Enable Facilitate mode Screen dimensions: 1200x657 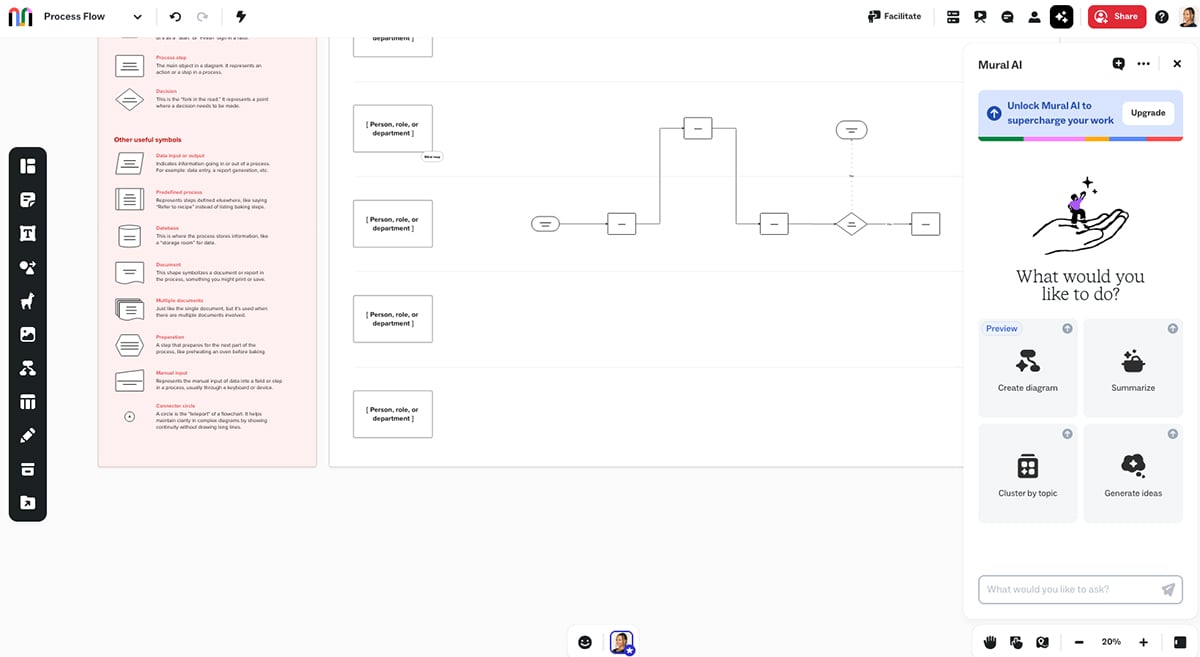click(x=893, y=16)
